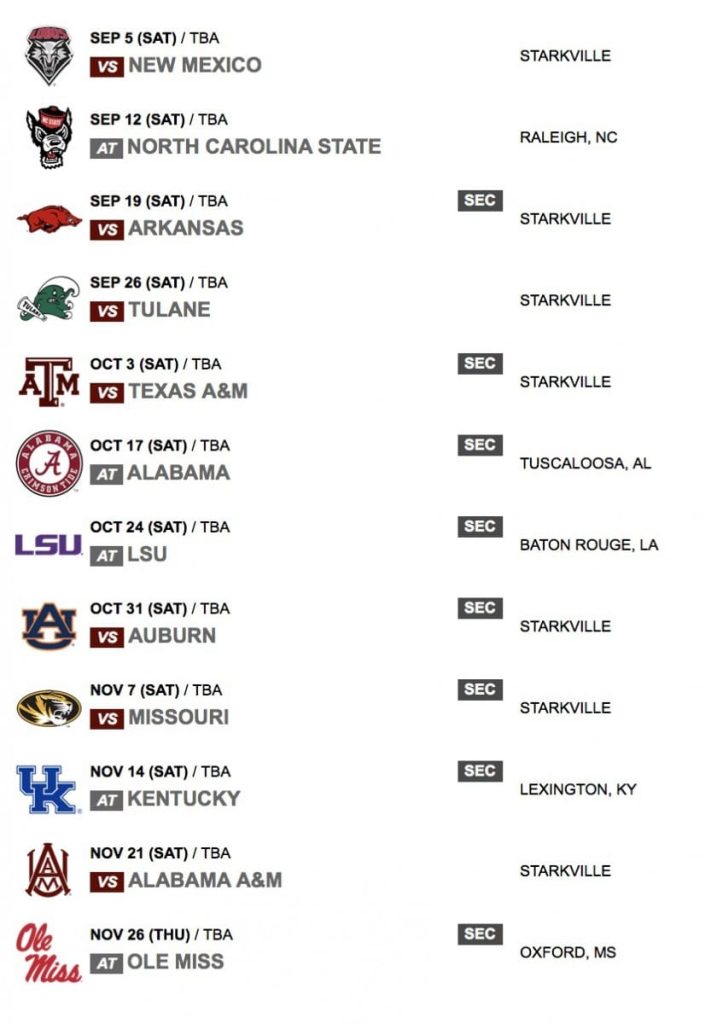Select the KENTUCKY opponent name

183,799
